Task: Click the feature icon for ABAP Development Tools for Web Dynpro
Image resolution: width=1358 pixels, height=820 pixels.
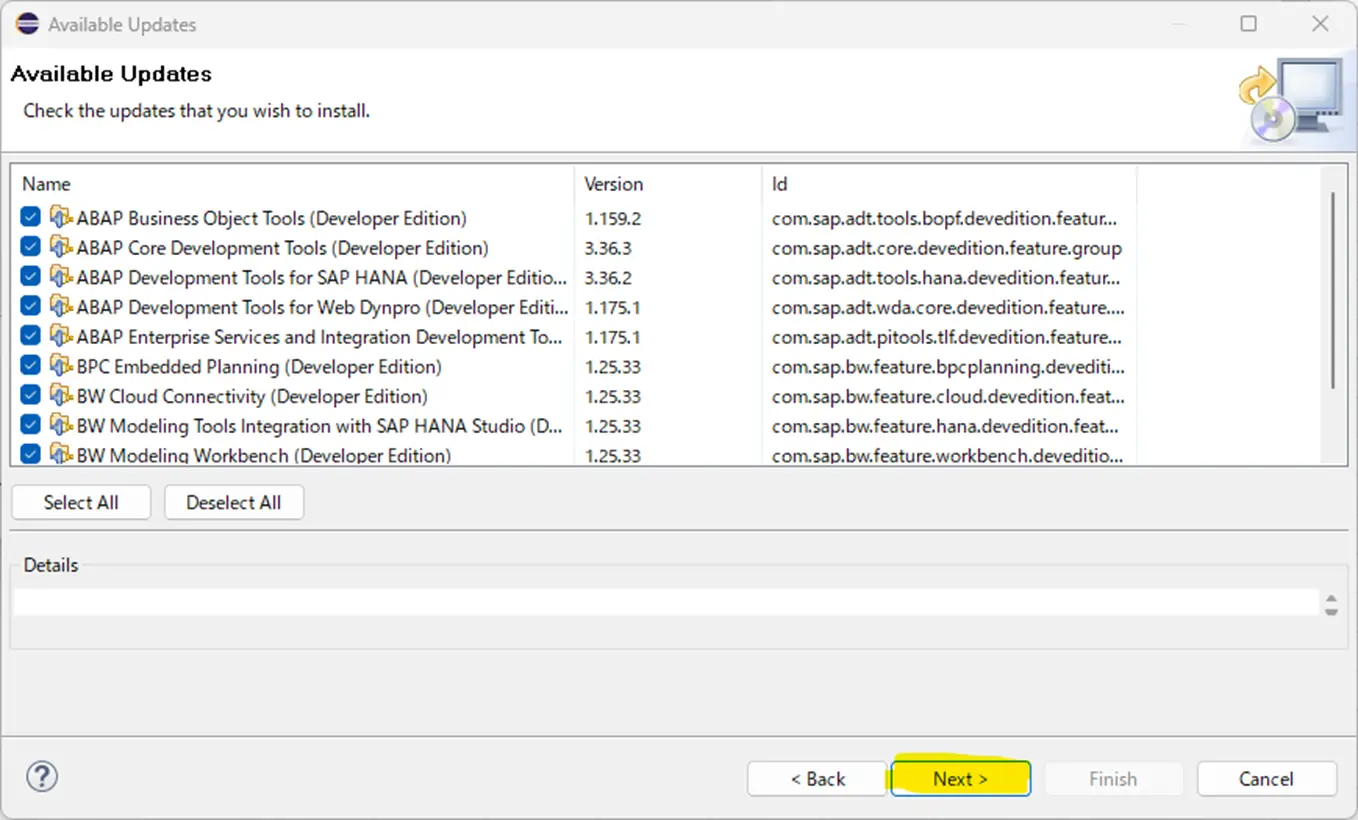Action: (x=61, y=306)
